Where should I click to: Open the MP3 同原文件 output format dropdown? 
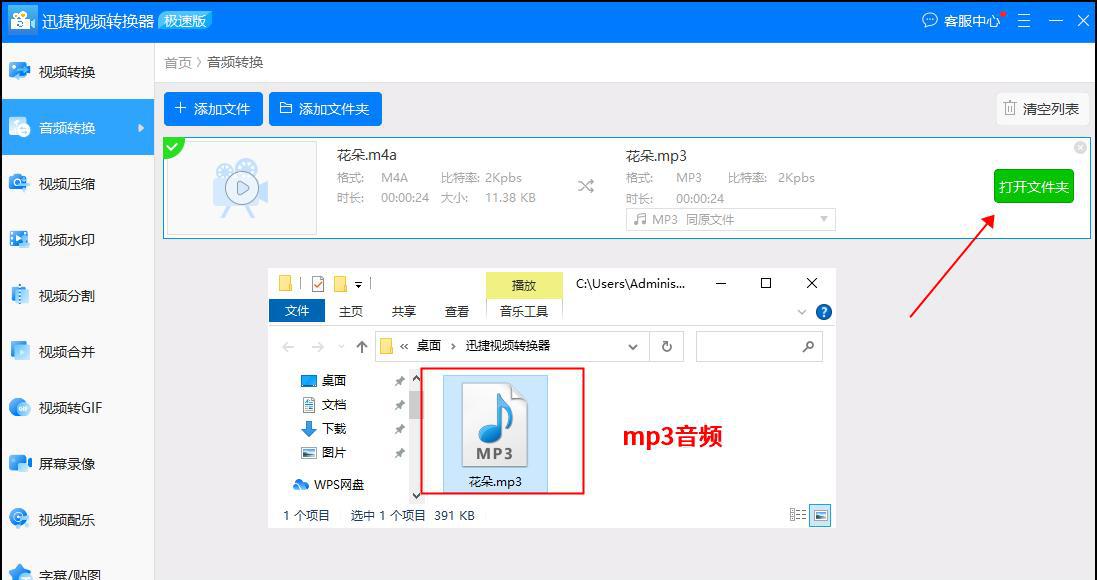(x=730, y=219)
